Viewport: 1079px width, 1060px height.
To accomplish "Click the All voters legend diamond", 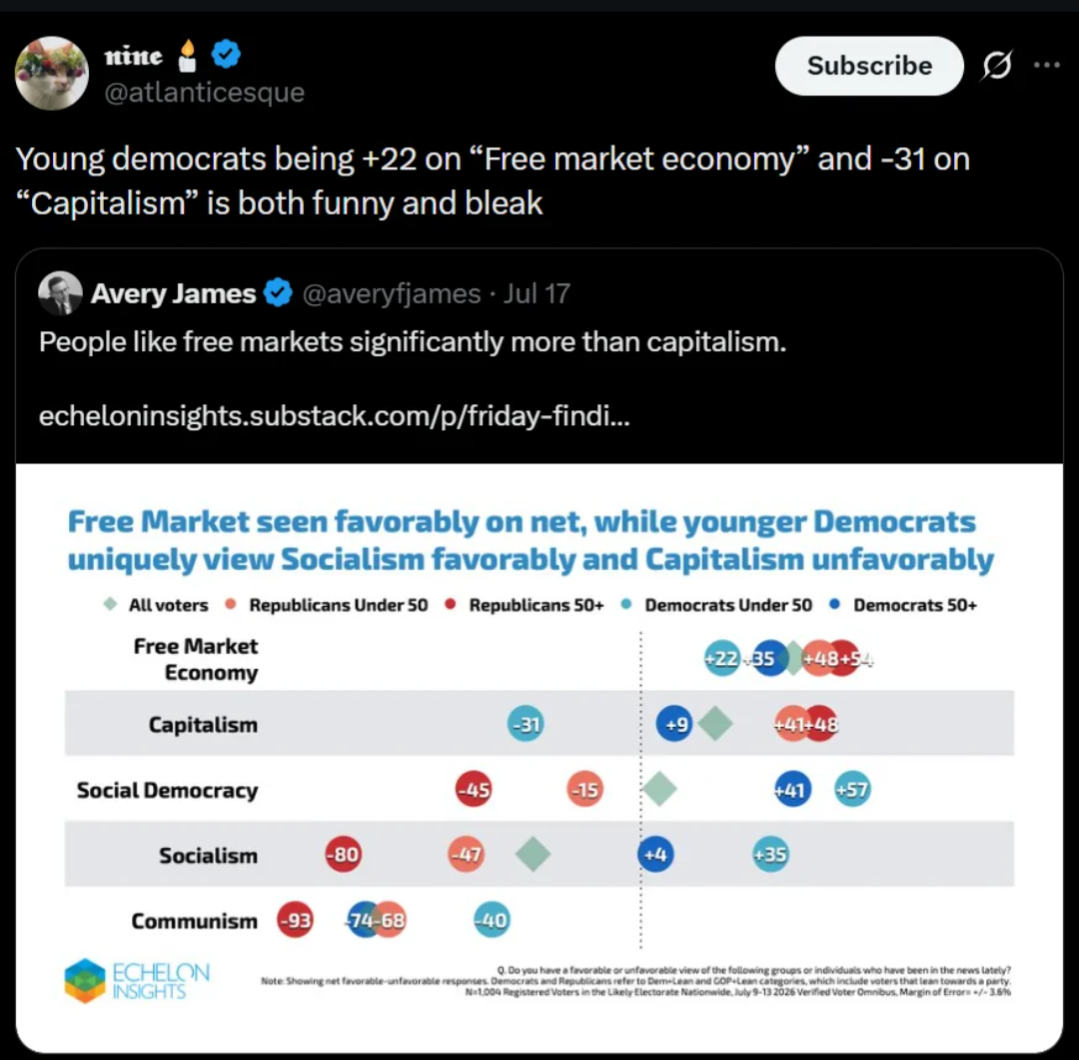I will tap(110, 604).
